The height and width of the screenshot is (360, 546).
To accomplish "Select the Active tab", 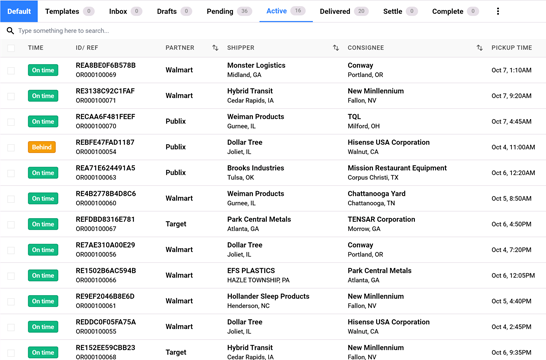I will 286,11.
